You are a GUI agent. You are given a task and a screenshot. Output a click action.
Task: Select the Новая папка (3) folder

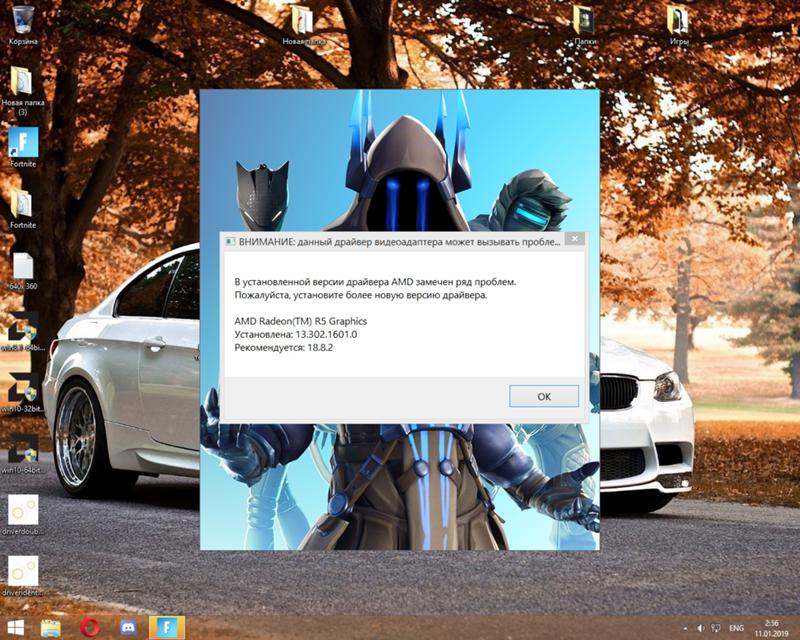tap(22, 91)
